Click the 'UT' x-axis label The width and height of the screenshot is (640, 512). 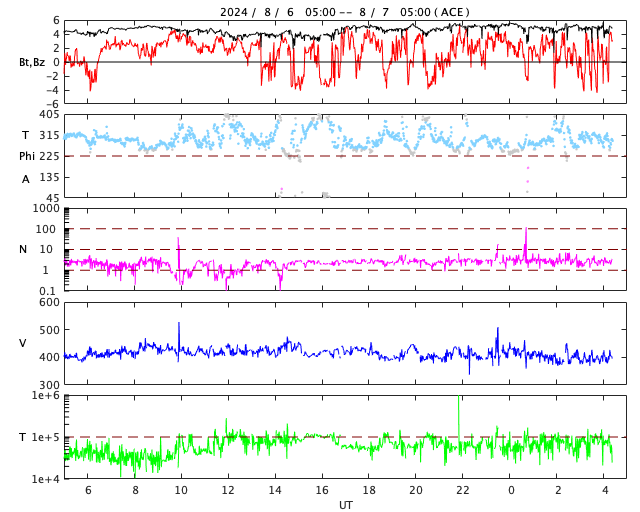[x=345, y=505]
